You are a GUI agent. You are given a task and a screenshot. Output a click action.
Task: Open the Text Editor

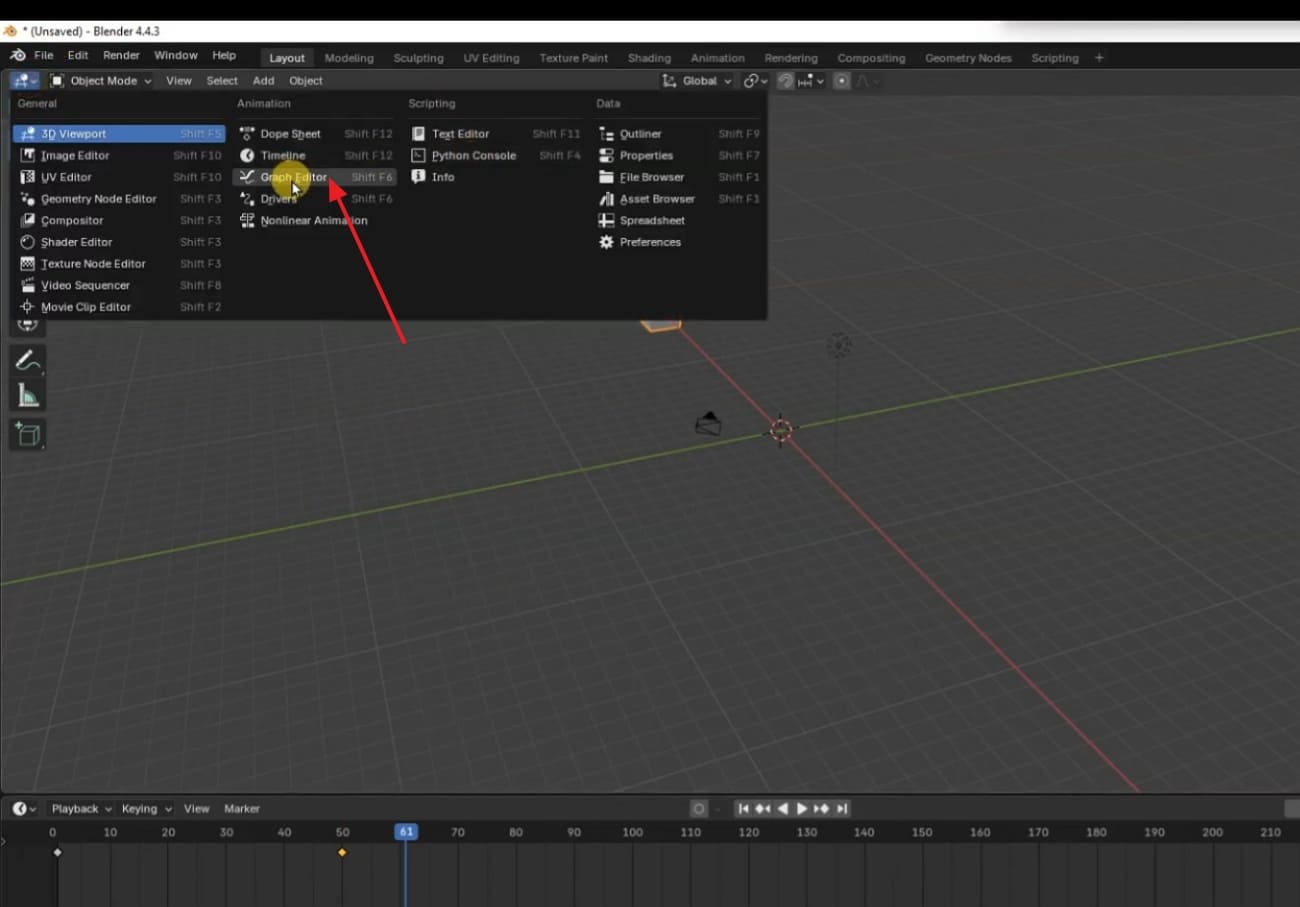(x=495, y=133)
